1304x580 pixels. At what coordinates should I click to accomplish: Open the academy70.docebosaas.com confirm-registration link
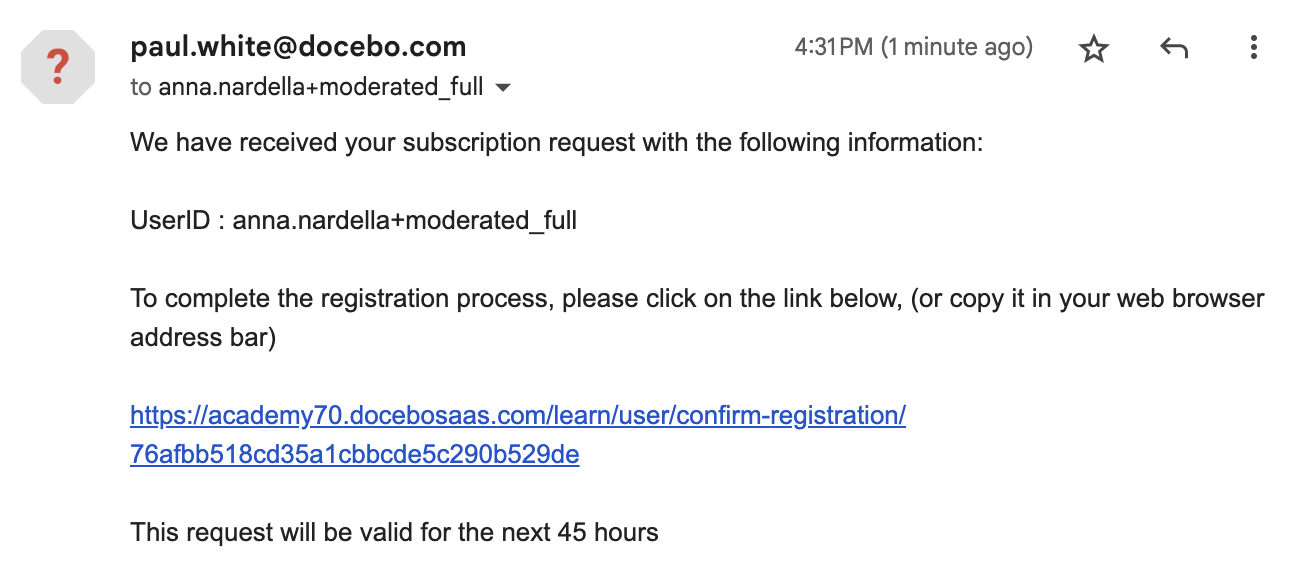pos(518,415)
